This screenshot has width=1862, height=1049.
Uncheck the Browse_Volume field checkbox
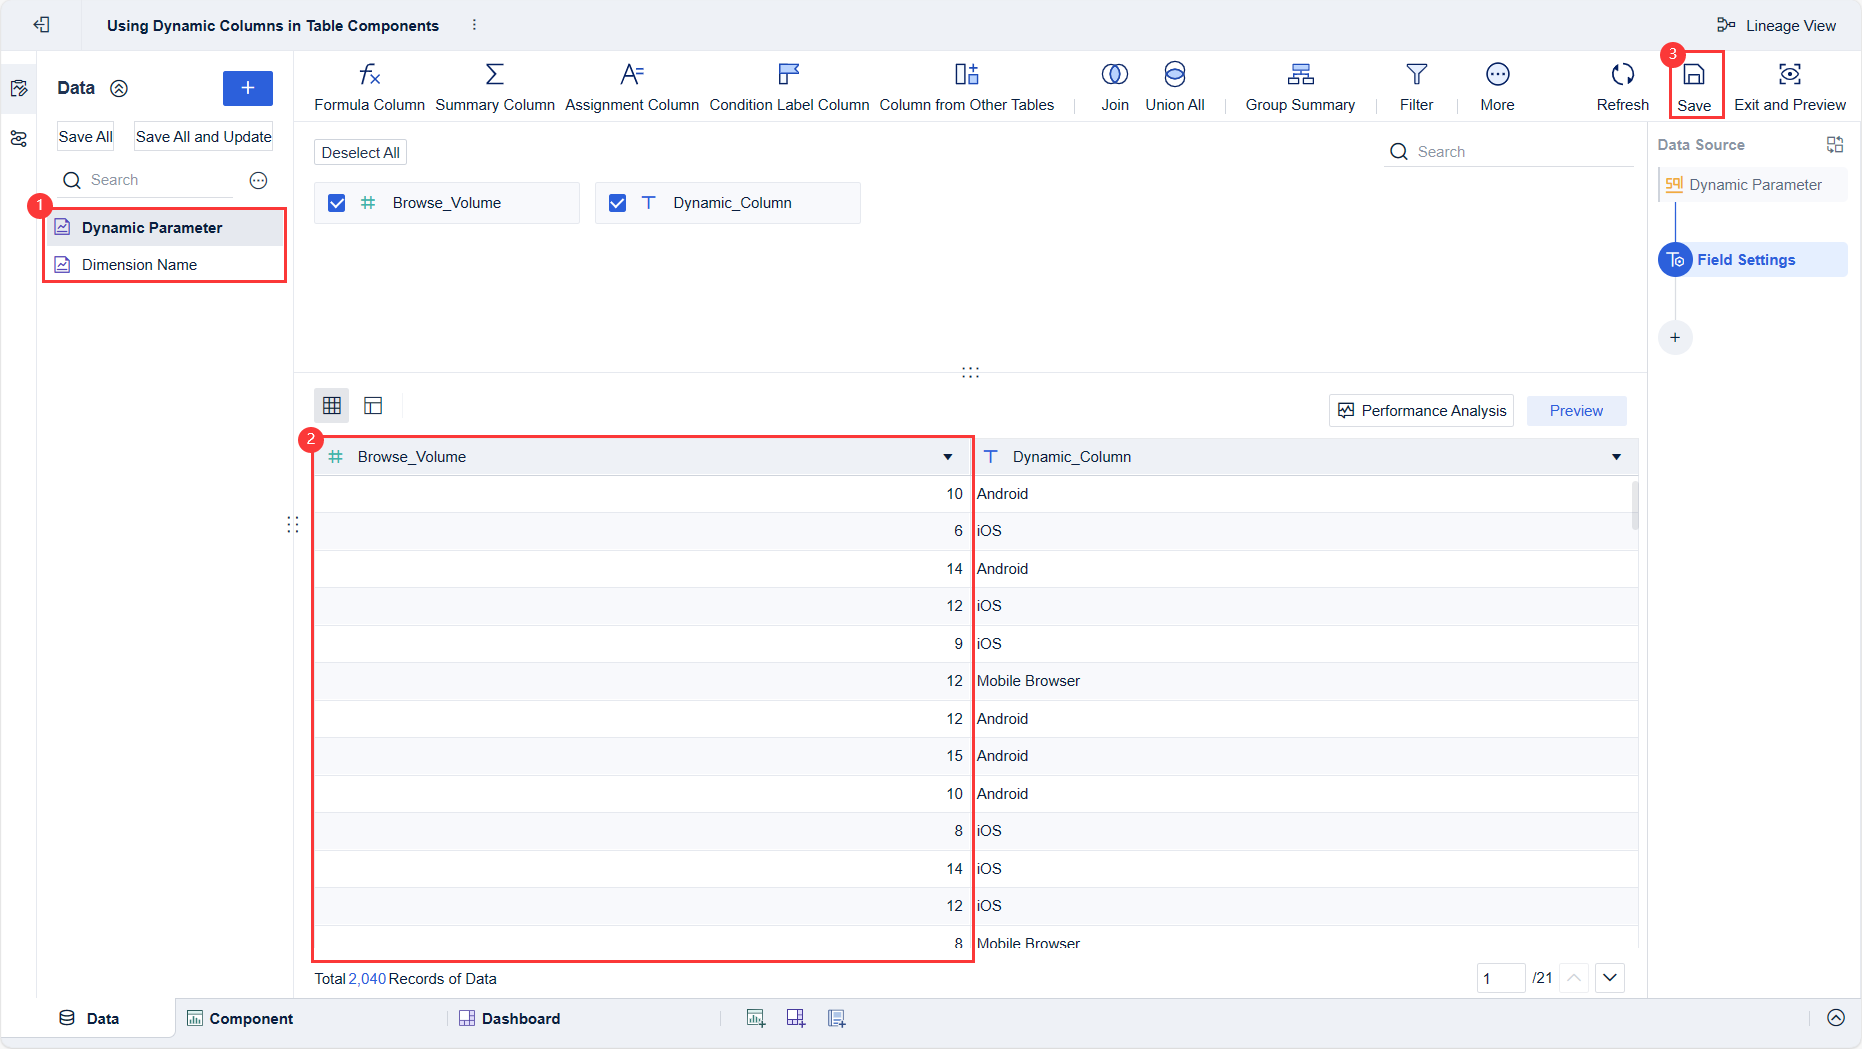click(x=337, y=202)
